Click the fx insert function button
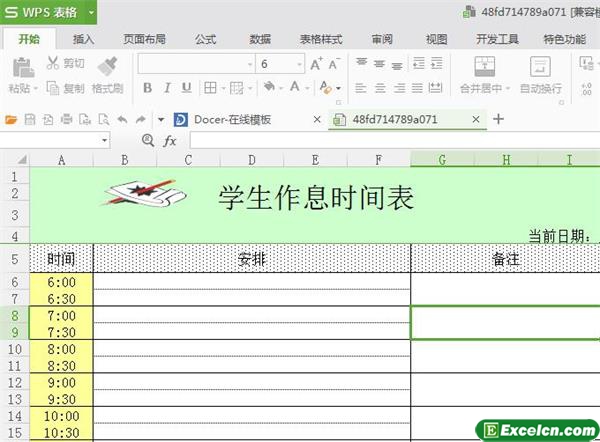 (170, 141)
